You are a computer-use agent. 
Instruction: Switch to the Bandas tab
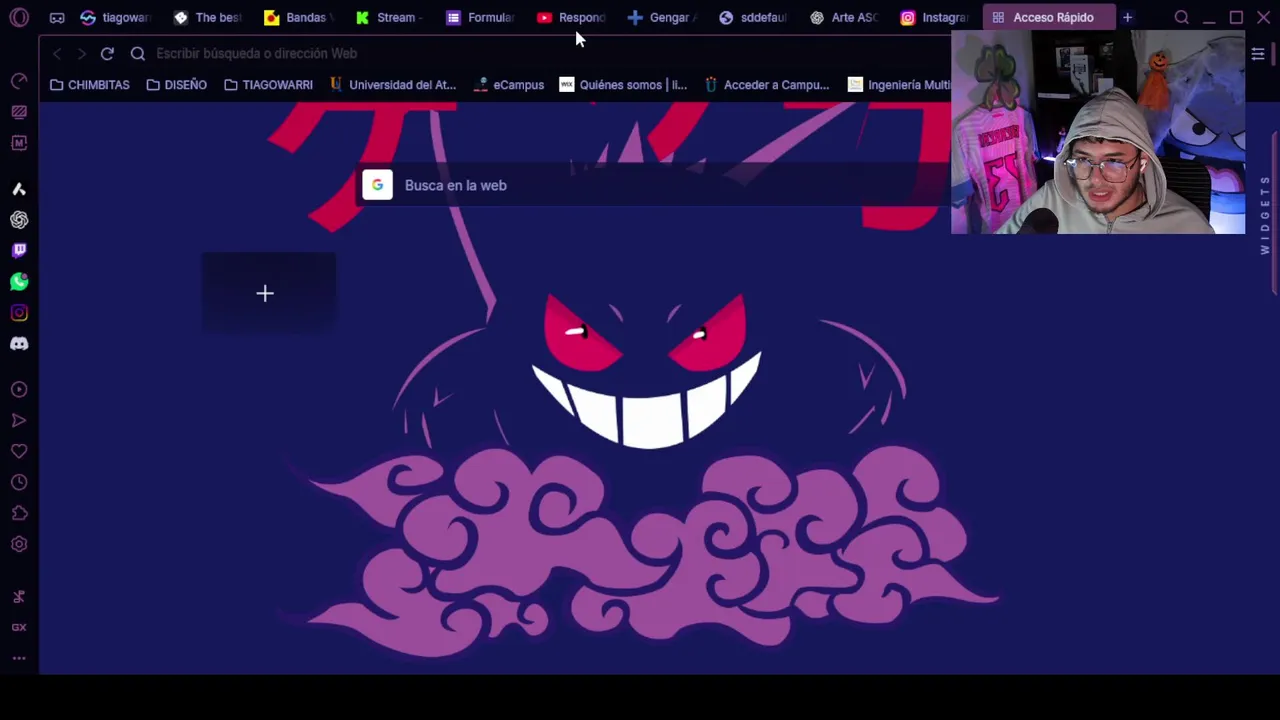[x=300, y=17]
